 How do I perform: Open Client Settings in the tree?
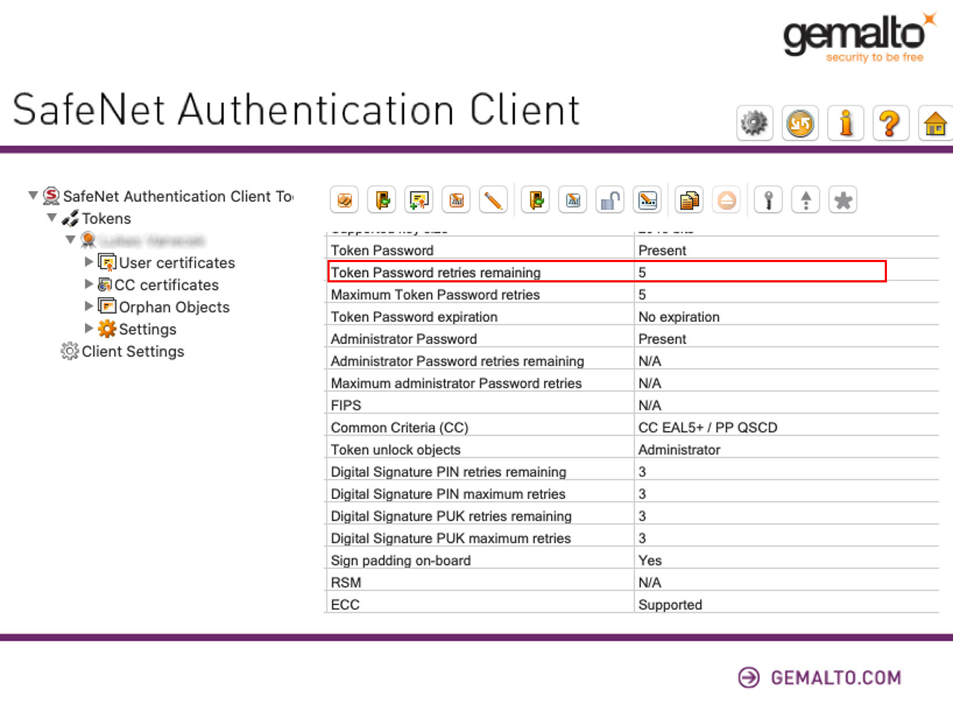point(122,351)
